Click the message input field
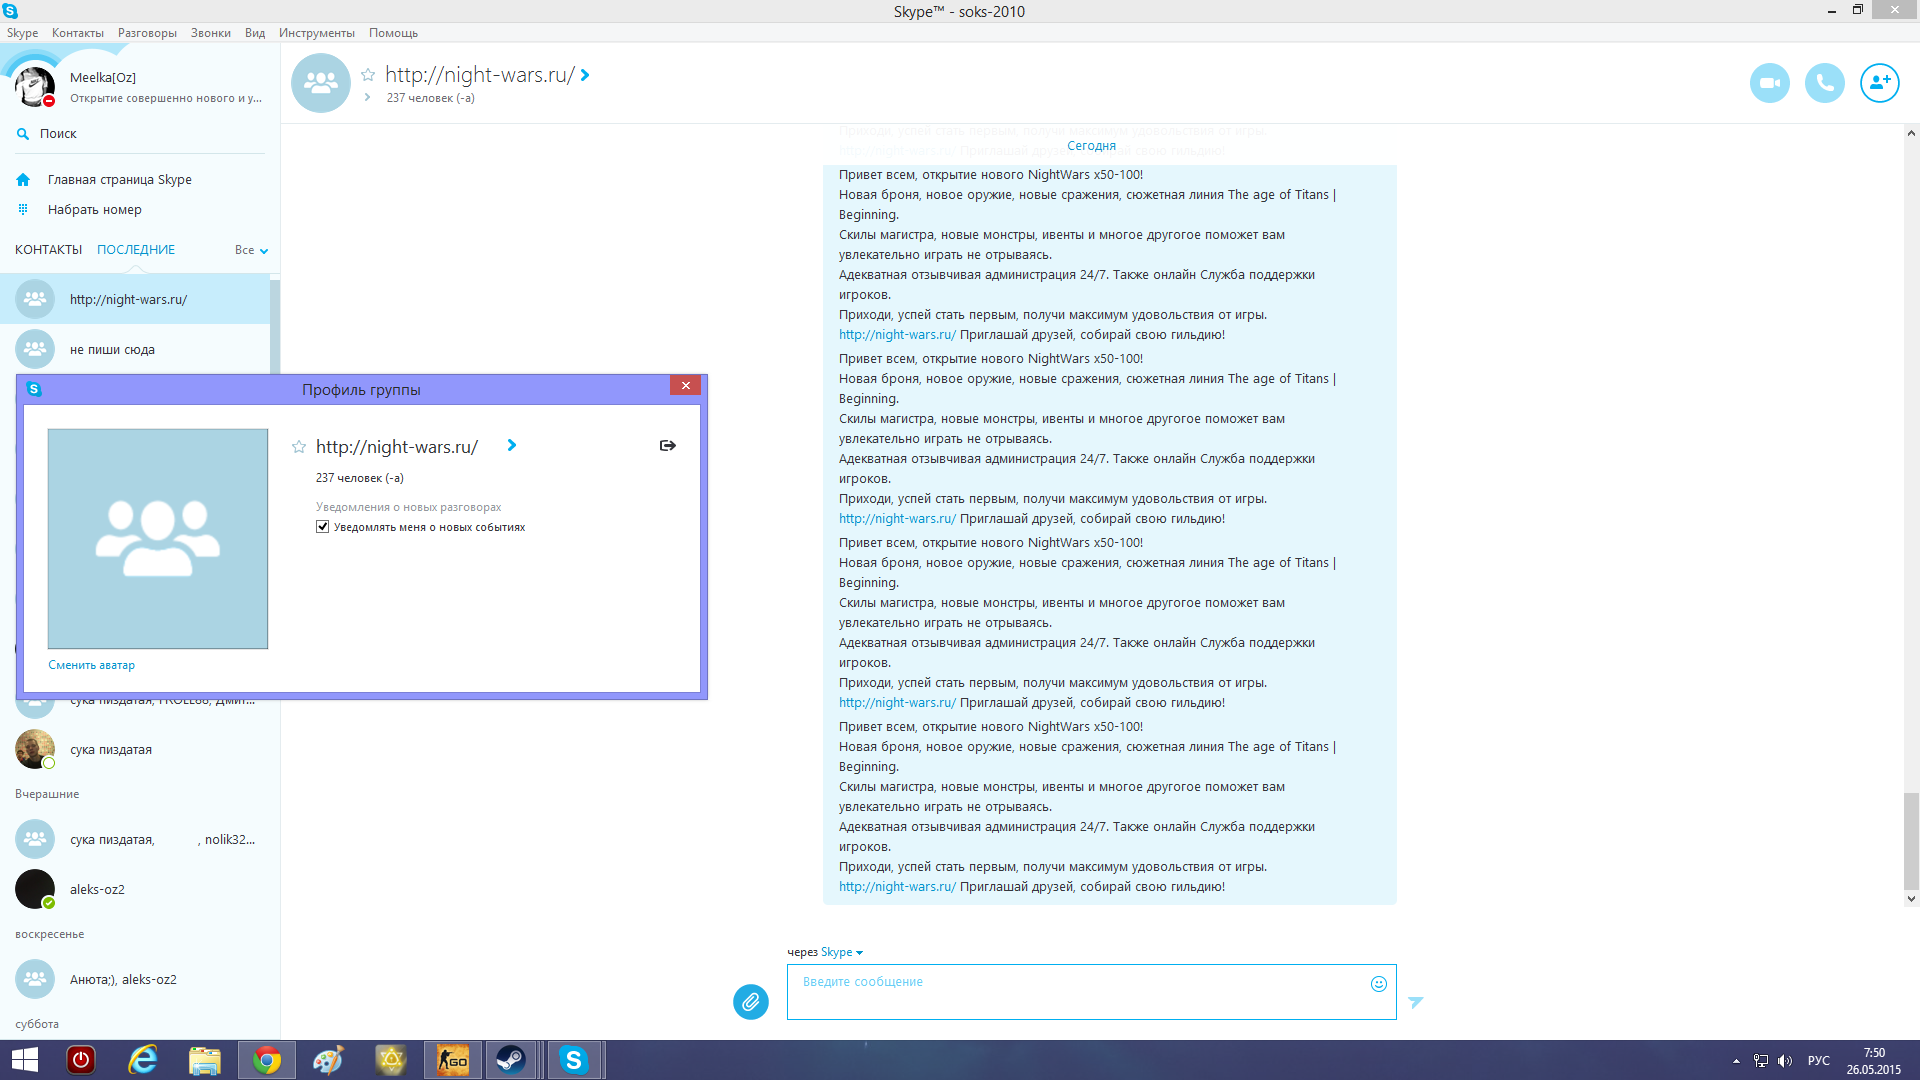 click(1080, 992)
